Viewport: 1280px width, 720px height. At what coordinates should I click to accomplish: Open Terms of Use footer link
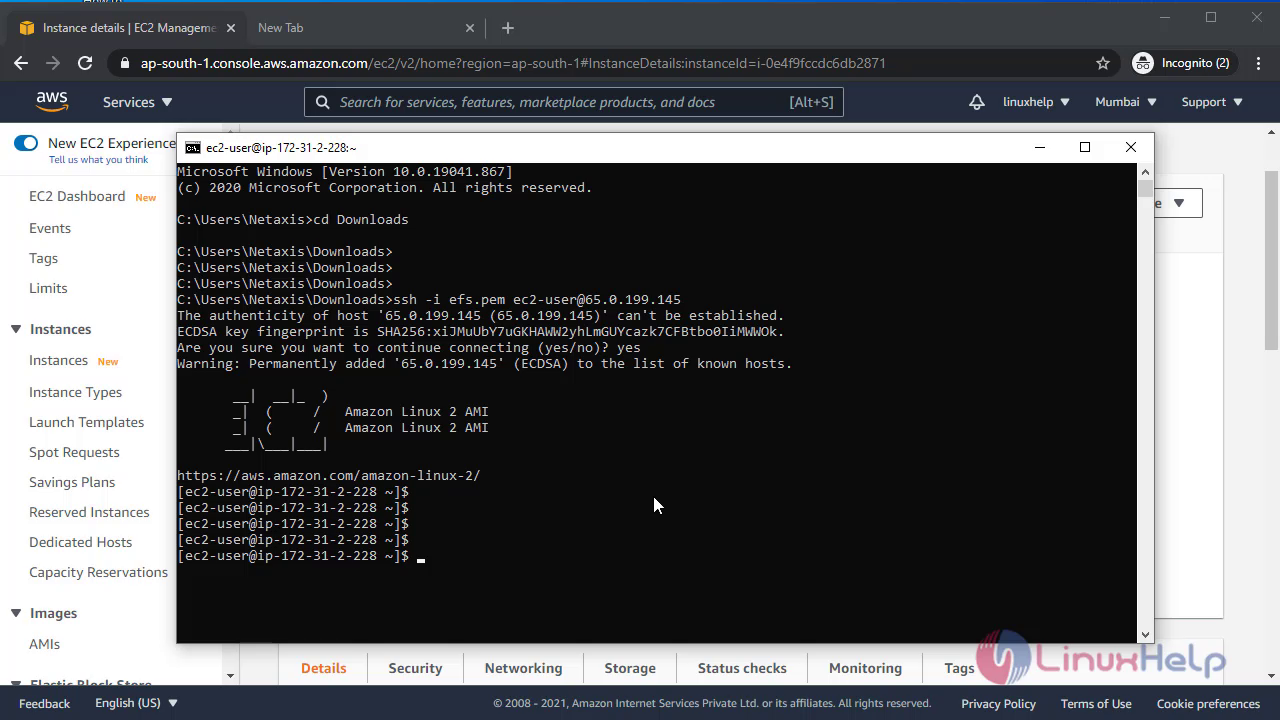[1096, 703]
